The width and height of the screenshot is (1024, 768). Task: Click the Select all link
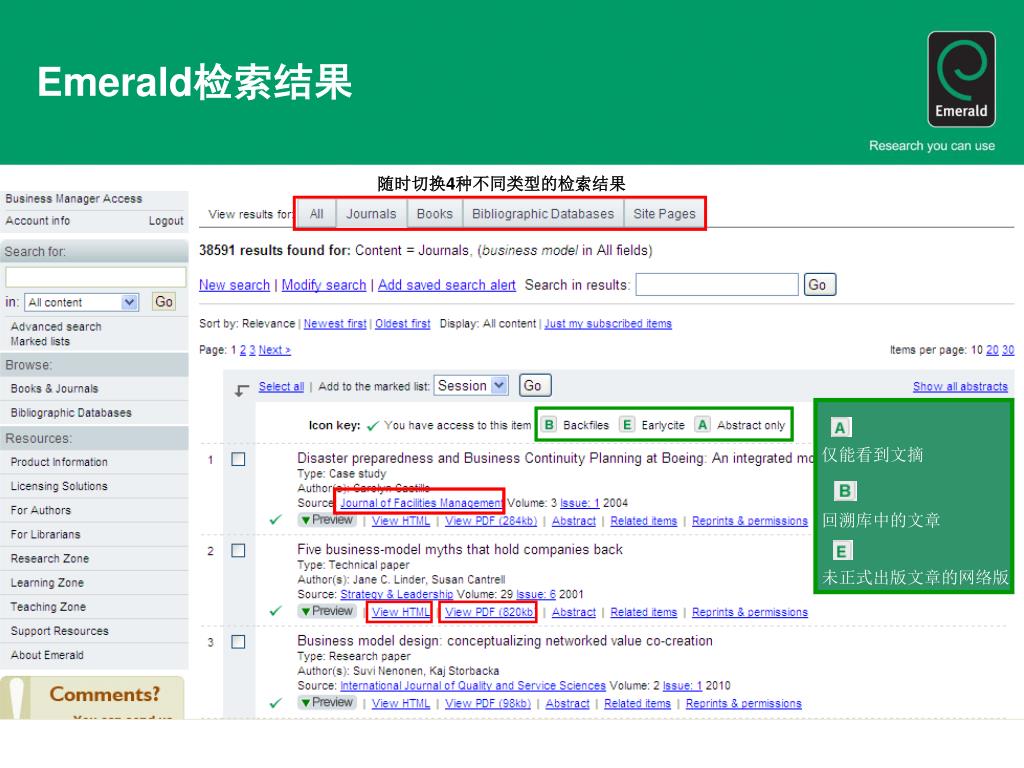coord(281,387)
